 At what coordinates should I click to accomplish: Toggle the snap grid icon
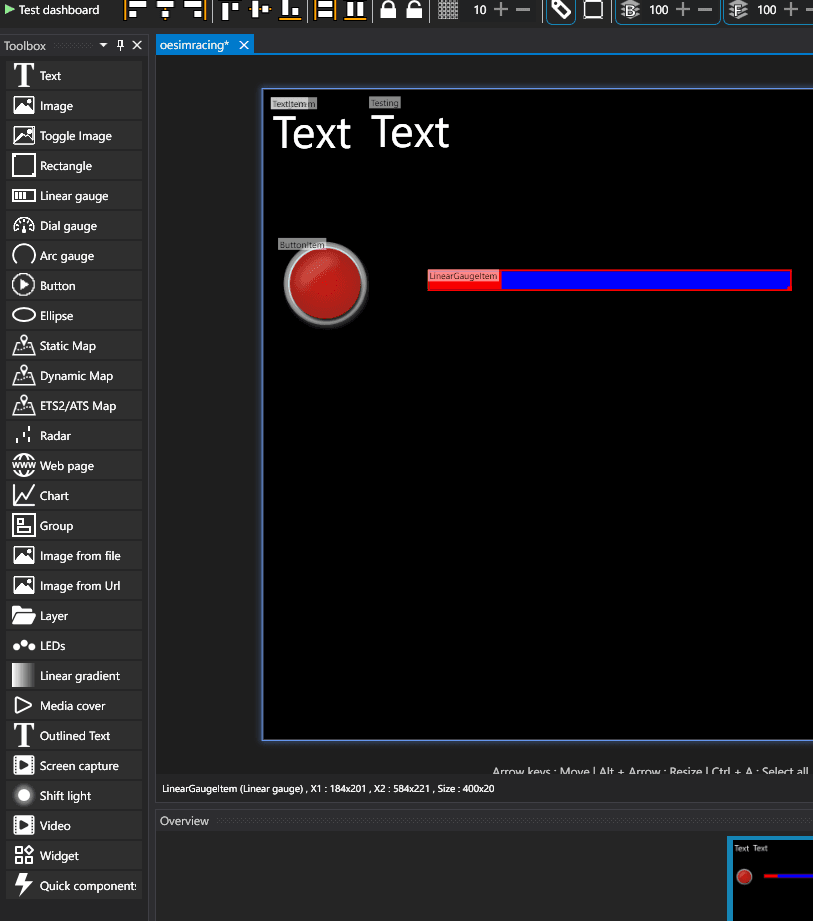click(x=448, y=10)
